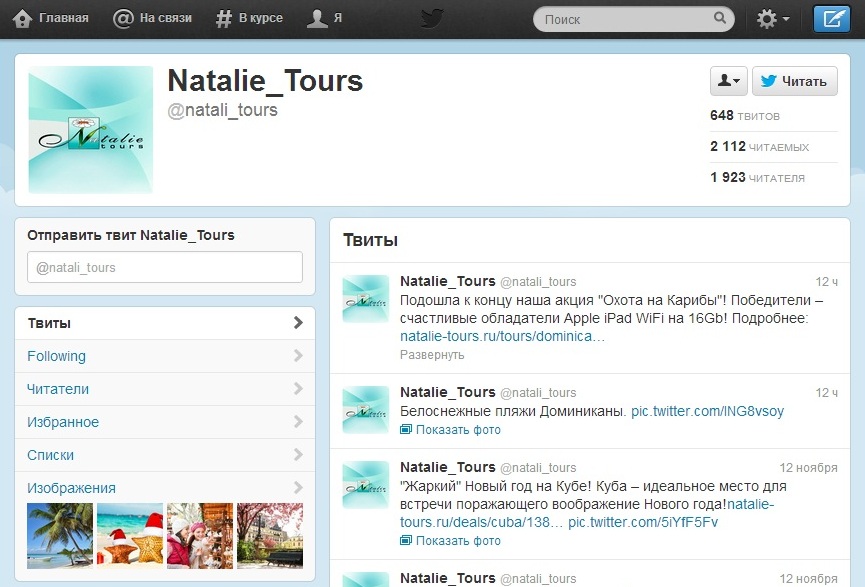This screenshot has height=587, width=865.
Task: Open the settings gear dropdown
Action: point(772,19)
